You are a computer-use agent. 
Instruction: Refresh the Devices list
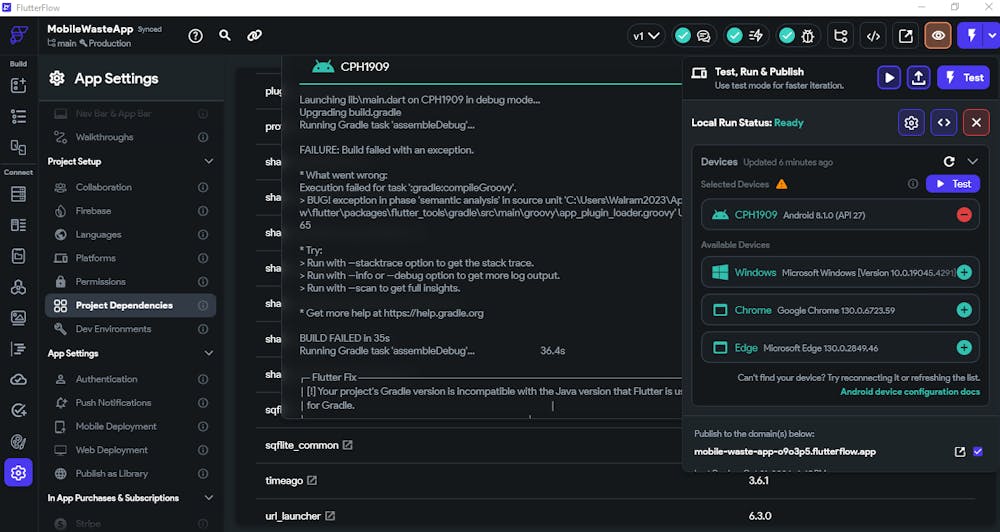coord(949,161)
